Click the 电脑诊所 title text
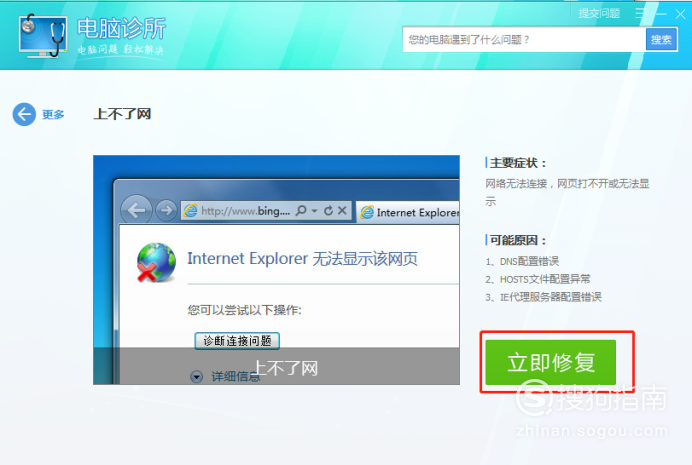This screenshot has height=465, width=692. [x=121, y=28]
